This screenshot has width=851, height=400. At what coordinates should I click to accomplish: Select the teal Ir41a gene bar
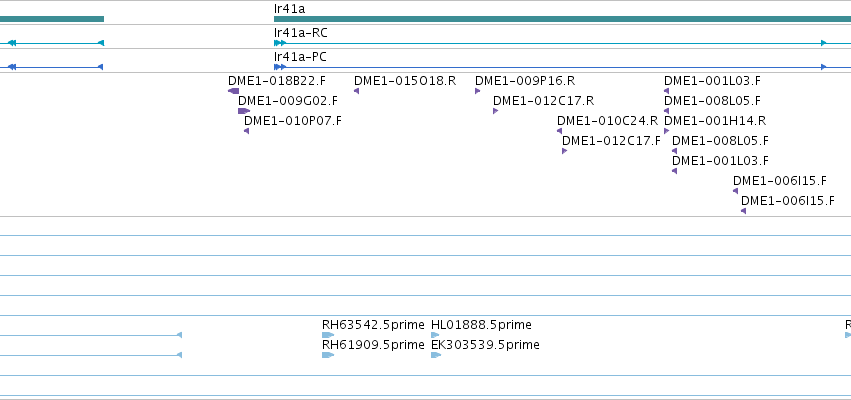pyautogui.click(x=562, y=19)
